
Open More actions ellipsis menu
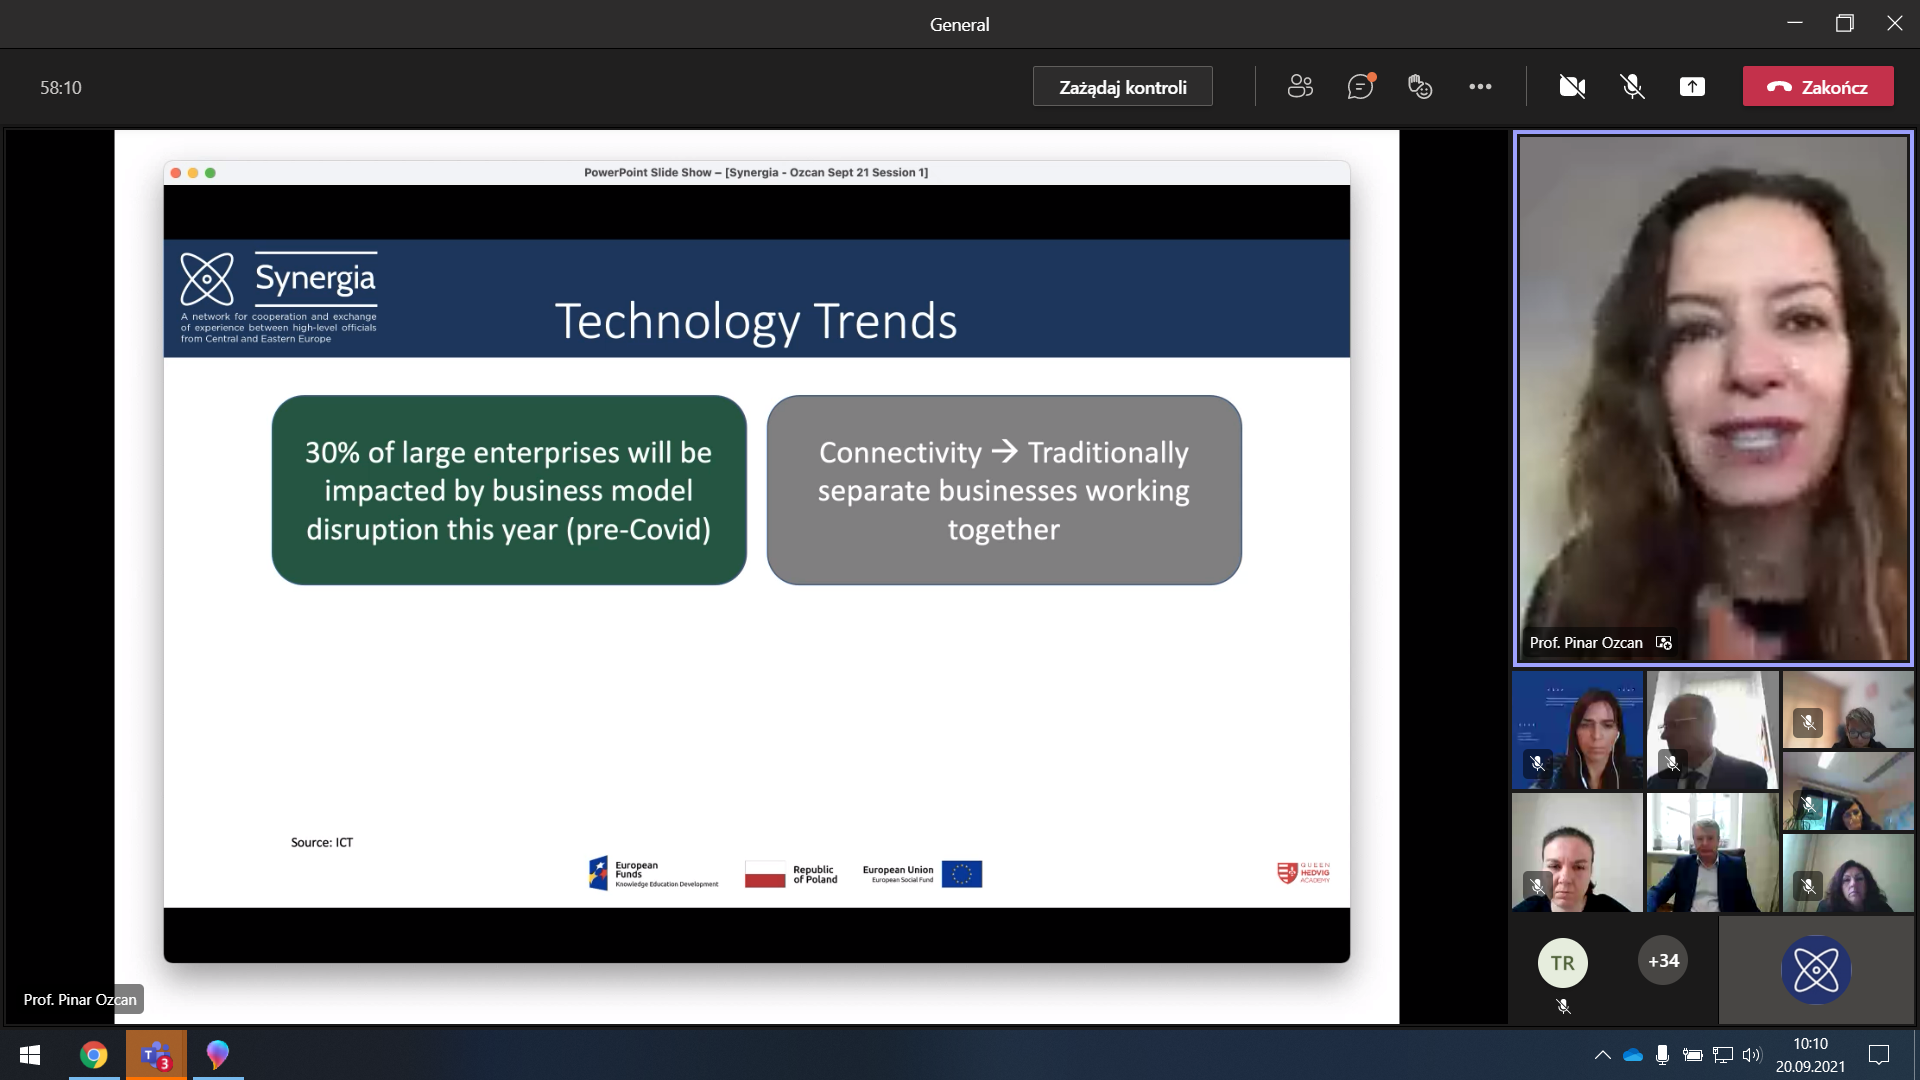1480,87
